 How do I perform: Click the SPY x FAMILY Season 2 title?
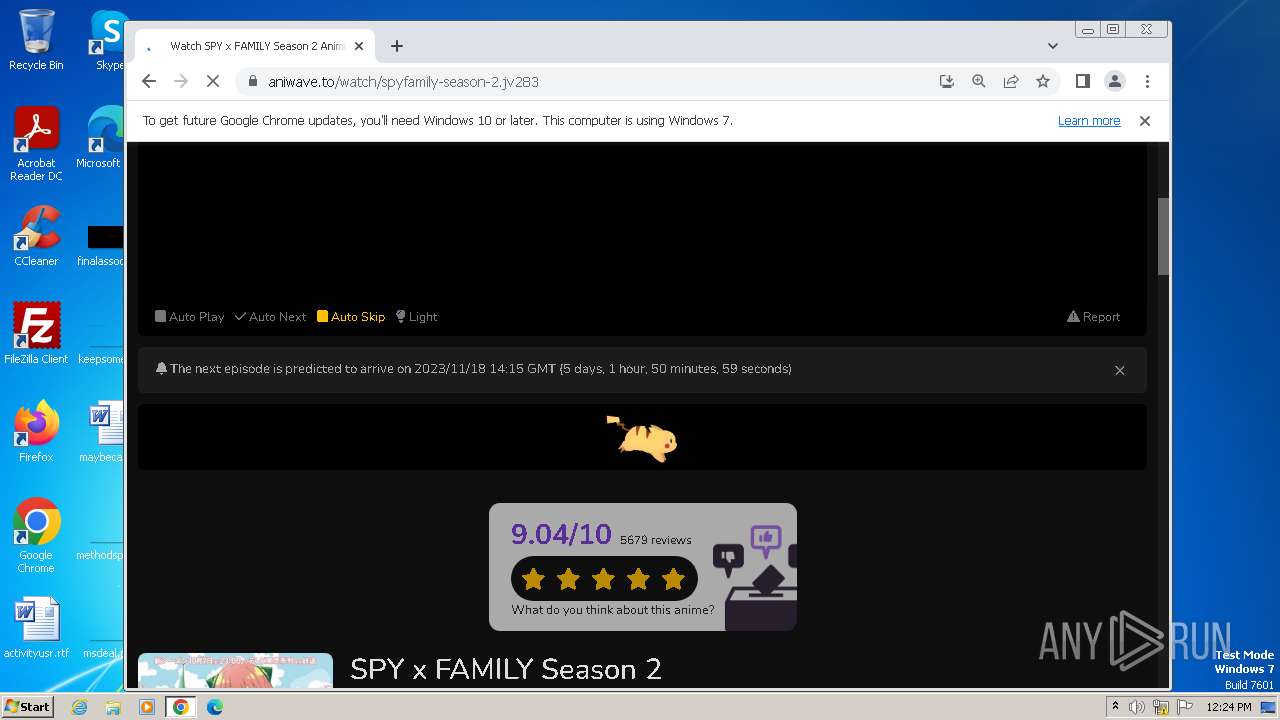(x=506, y=669)
